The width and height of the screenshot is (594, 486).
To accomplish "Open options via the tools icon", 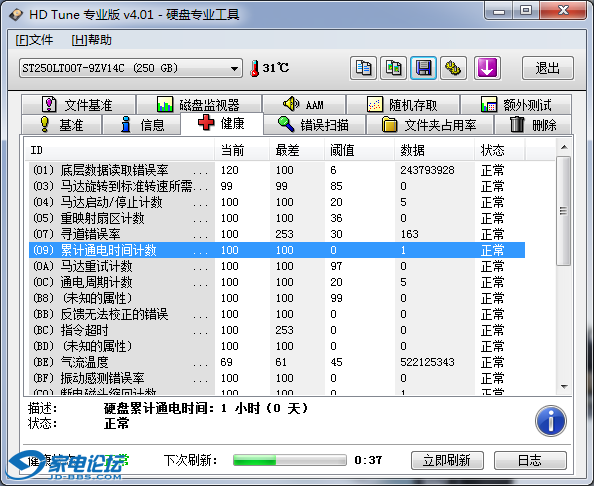I will [453, 68].
